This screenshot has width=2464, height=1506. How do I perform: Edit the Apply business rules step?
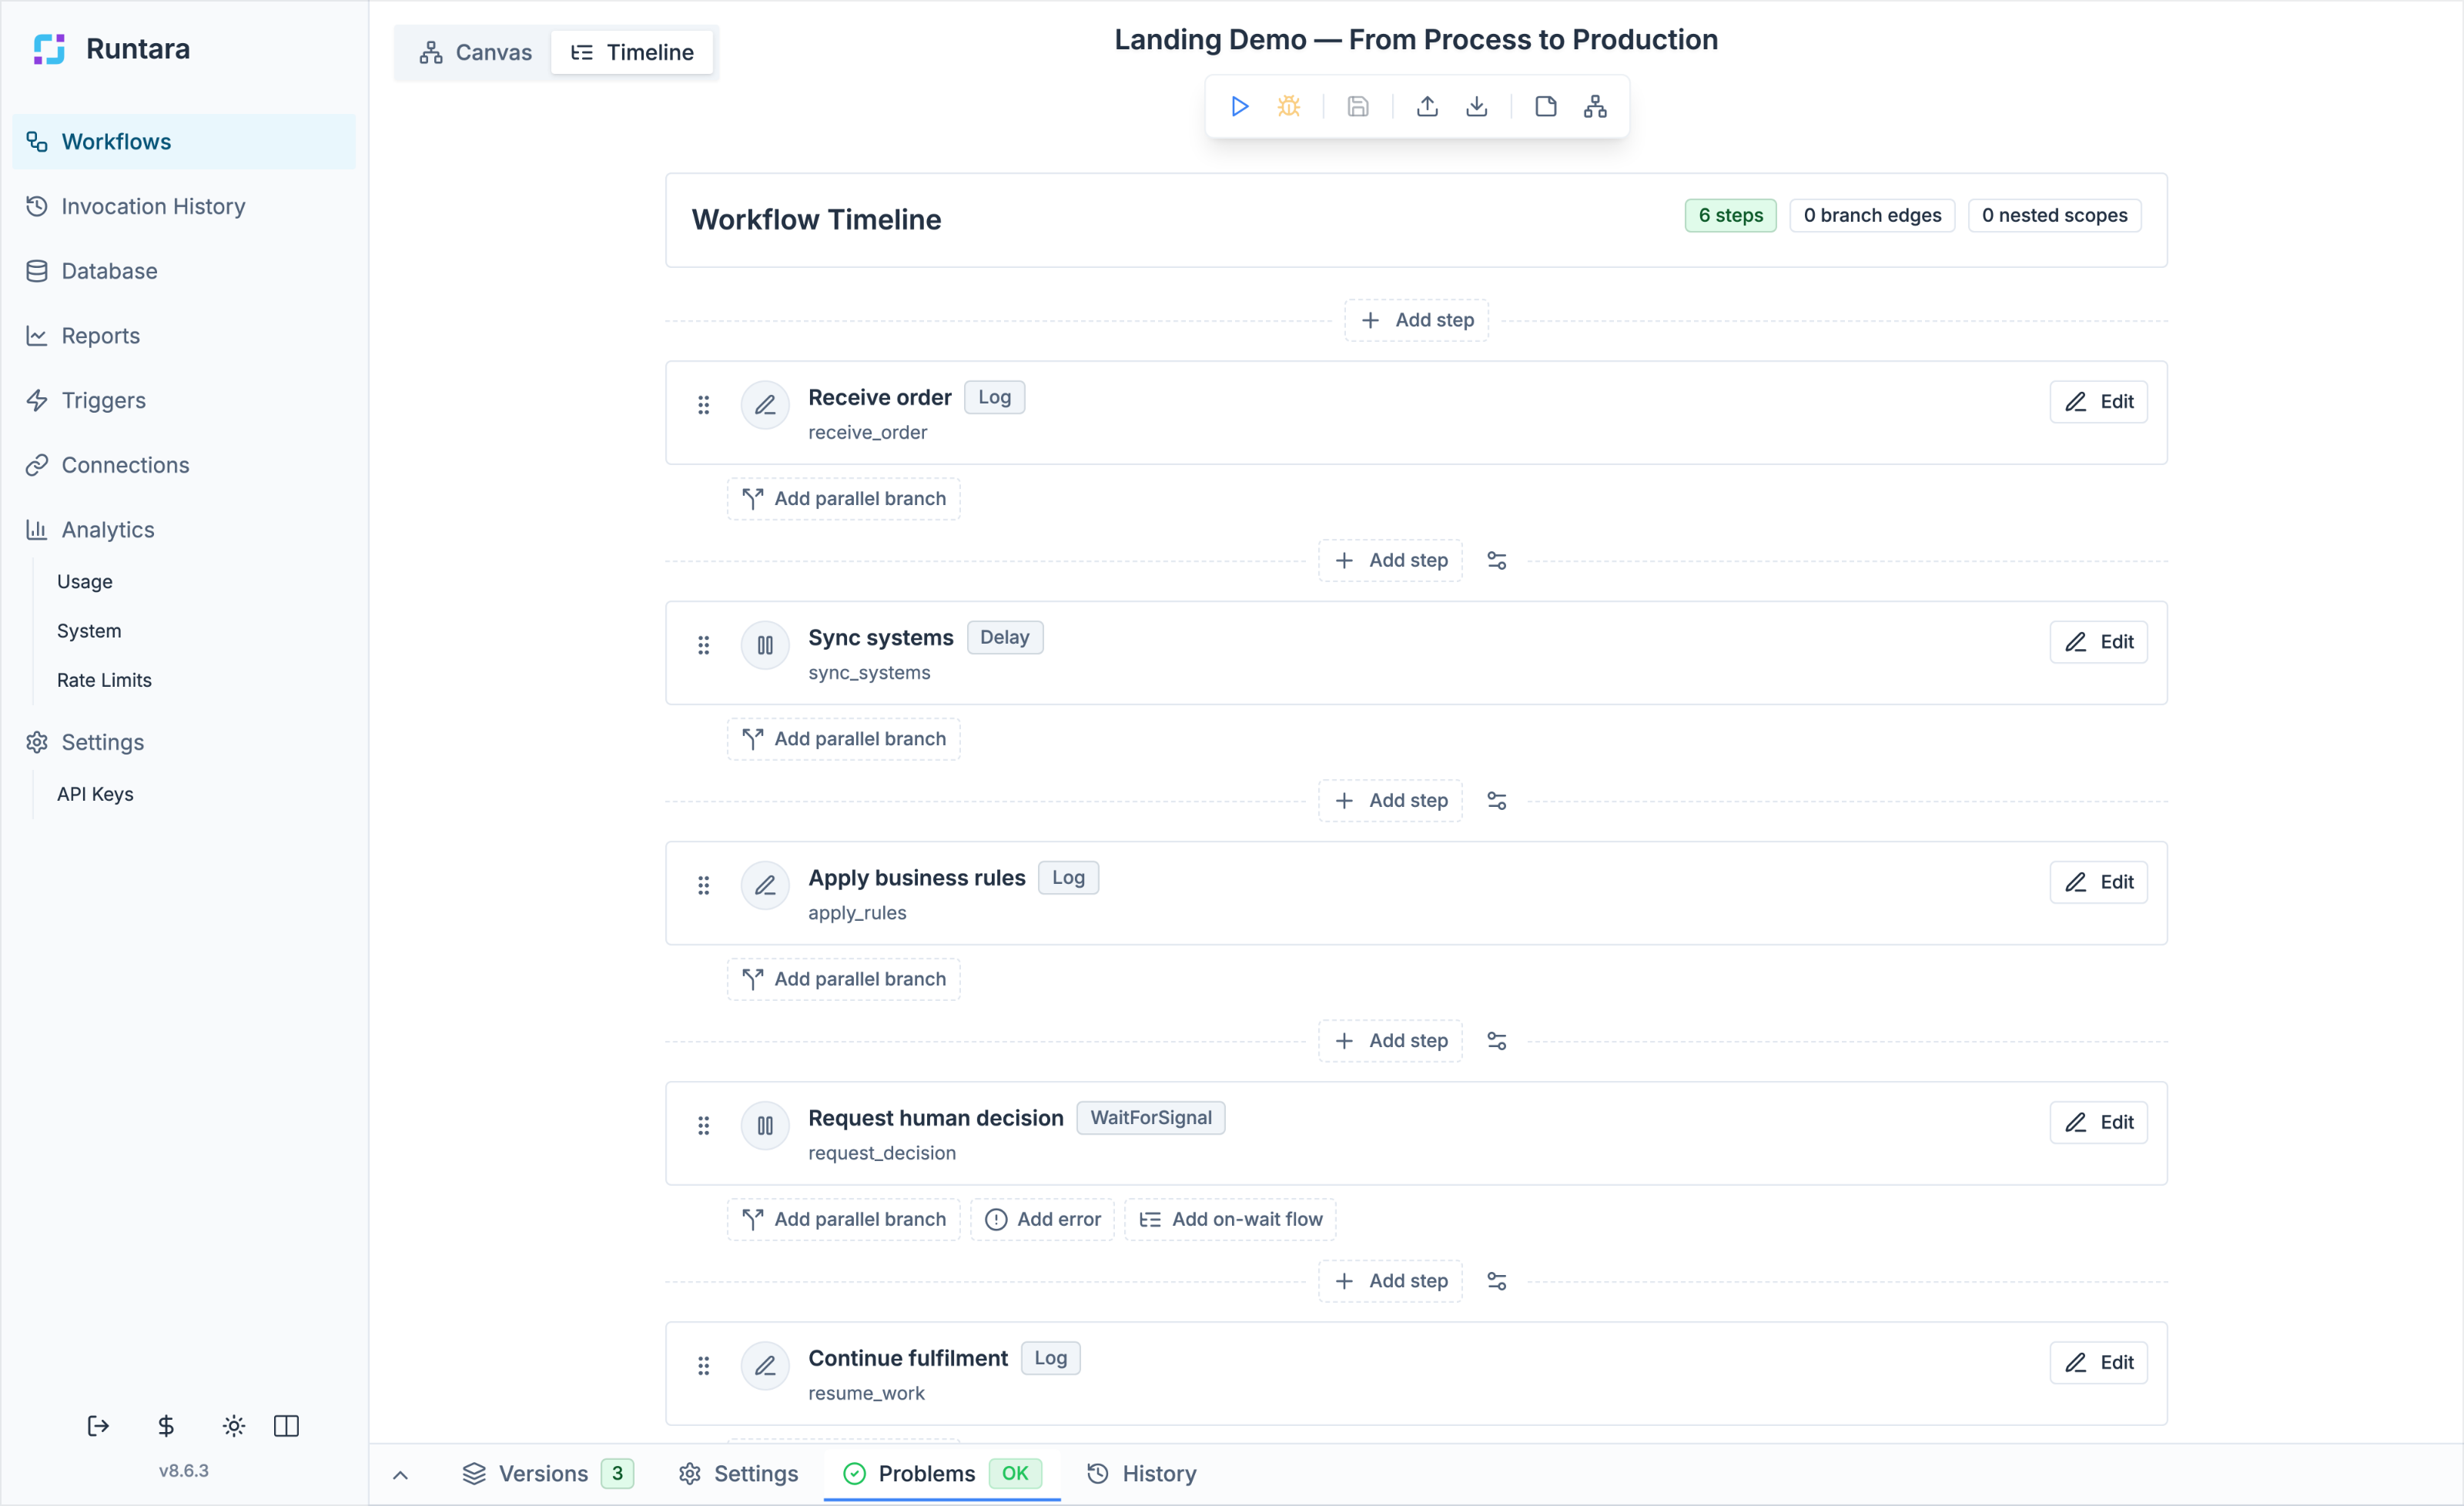click(2099, 882)
